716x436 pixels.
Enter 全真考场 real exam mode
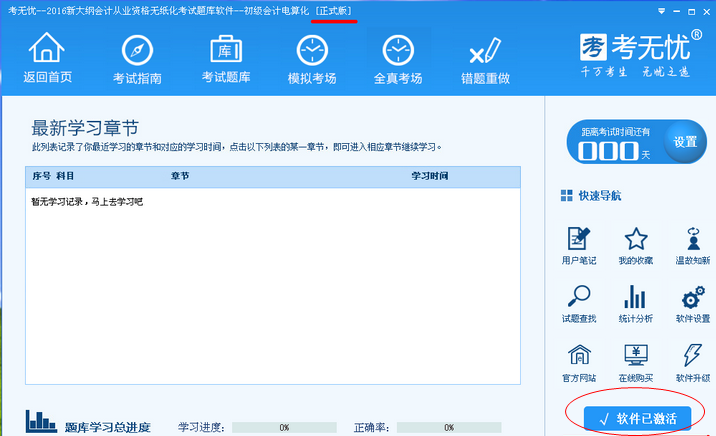coord(398,58)
